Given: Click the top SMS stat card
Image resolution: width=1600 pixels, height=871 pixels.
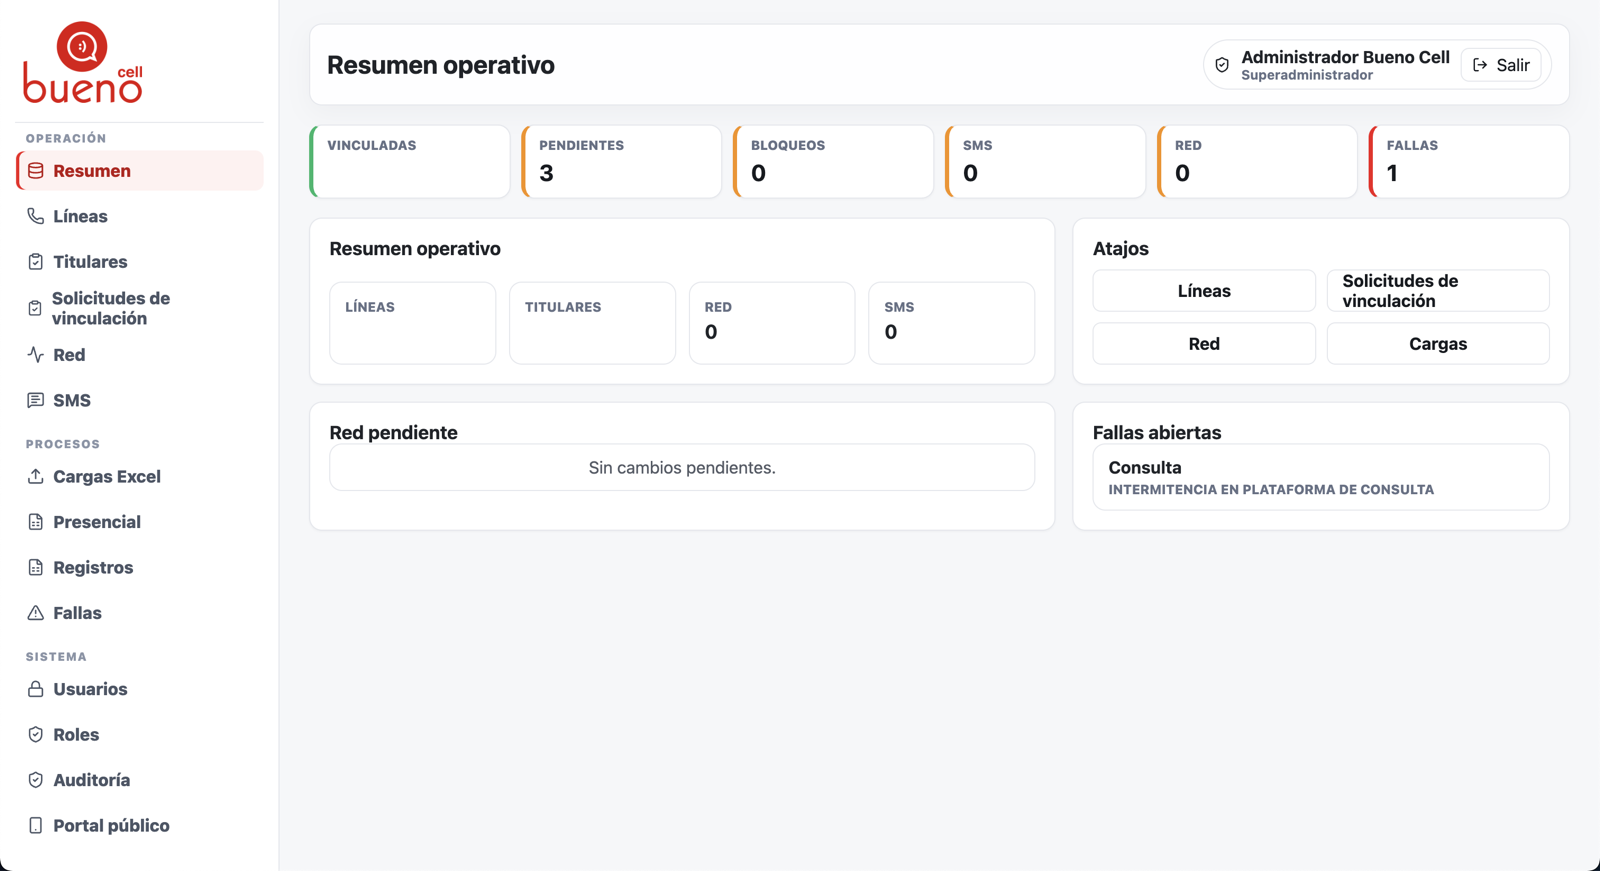Looking at the screenshot, I should 1046,162.
